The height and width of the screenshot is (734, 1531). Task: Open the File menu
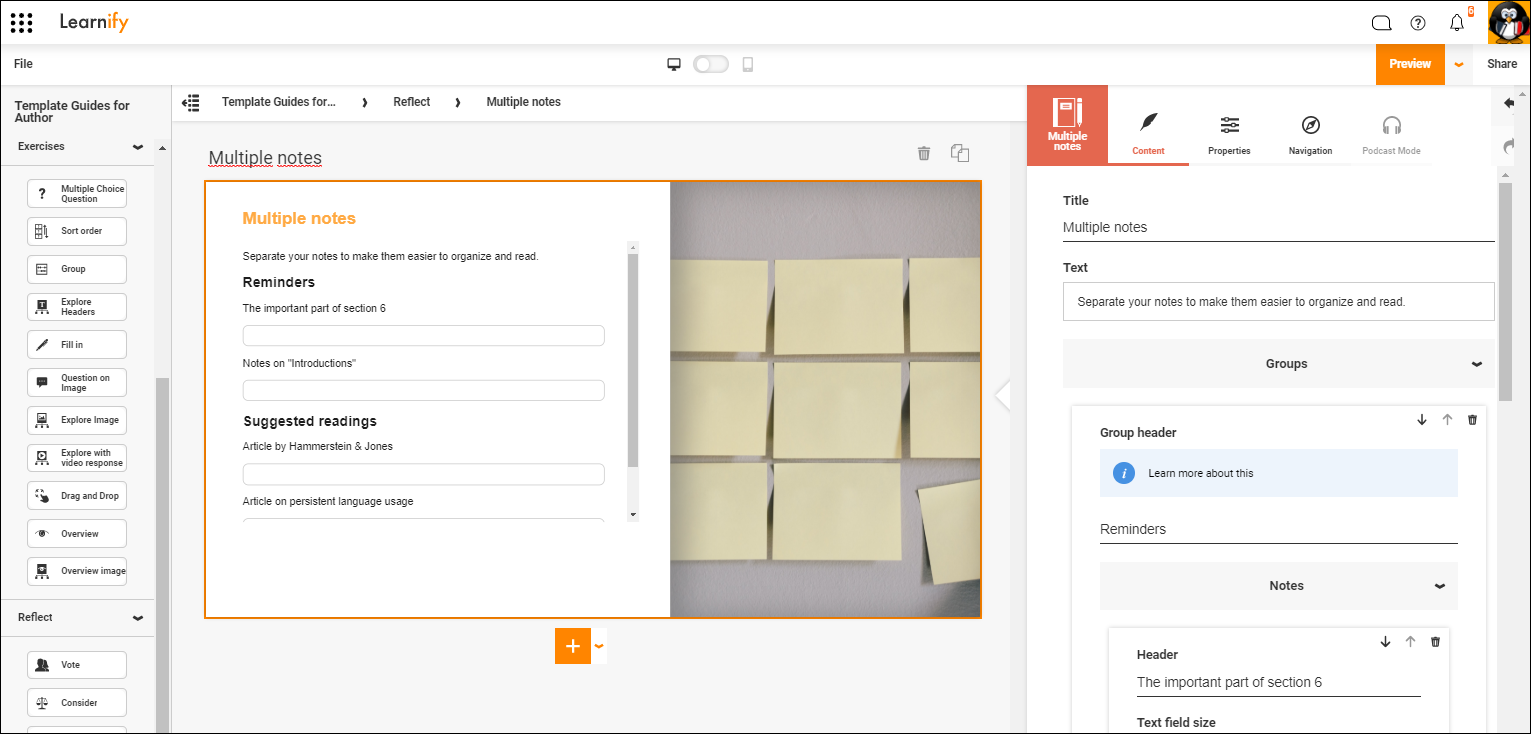point(22,63)
